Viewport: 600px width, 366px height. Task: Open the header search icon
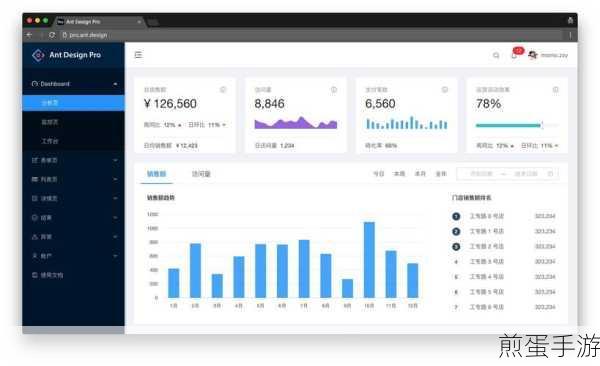[x=496, y=56]
